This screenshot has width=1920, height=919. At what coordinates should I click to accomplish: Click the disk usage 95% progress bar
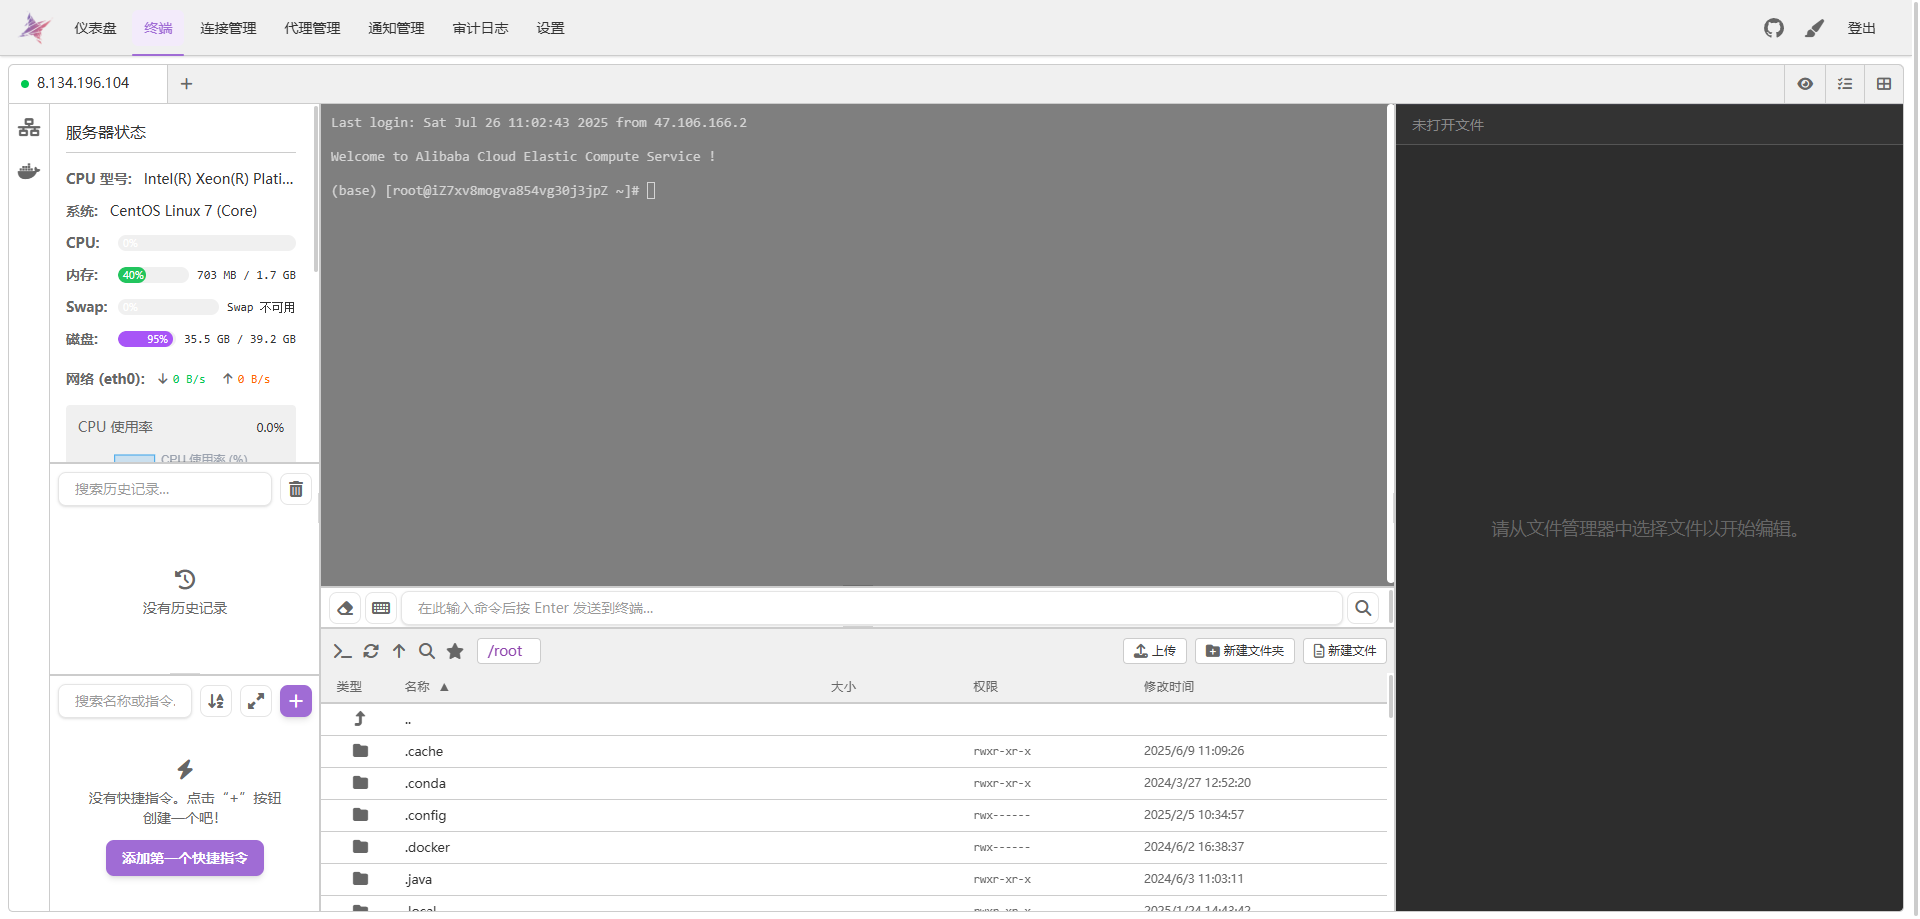[x=146, y=339]
